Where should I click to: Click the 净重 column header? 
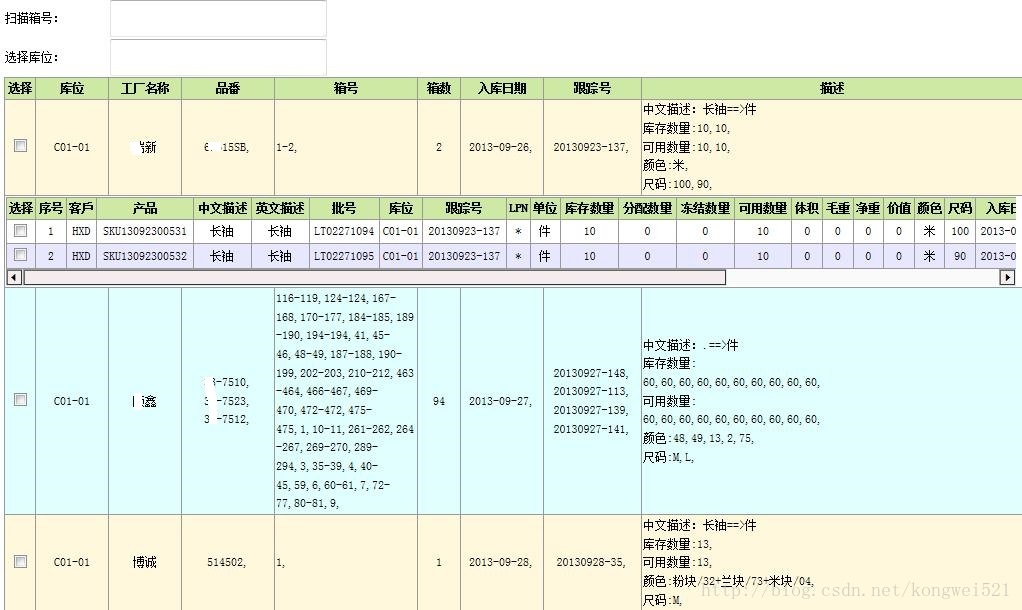[x=868, y=209]
